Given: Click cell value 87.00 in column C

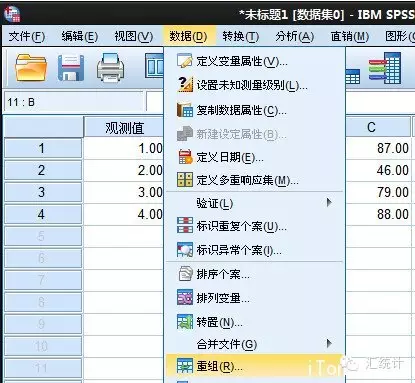Looking at the screenshot, I should (378, 148).
